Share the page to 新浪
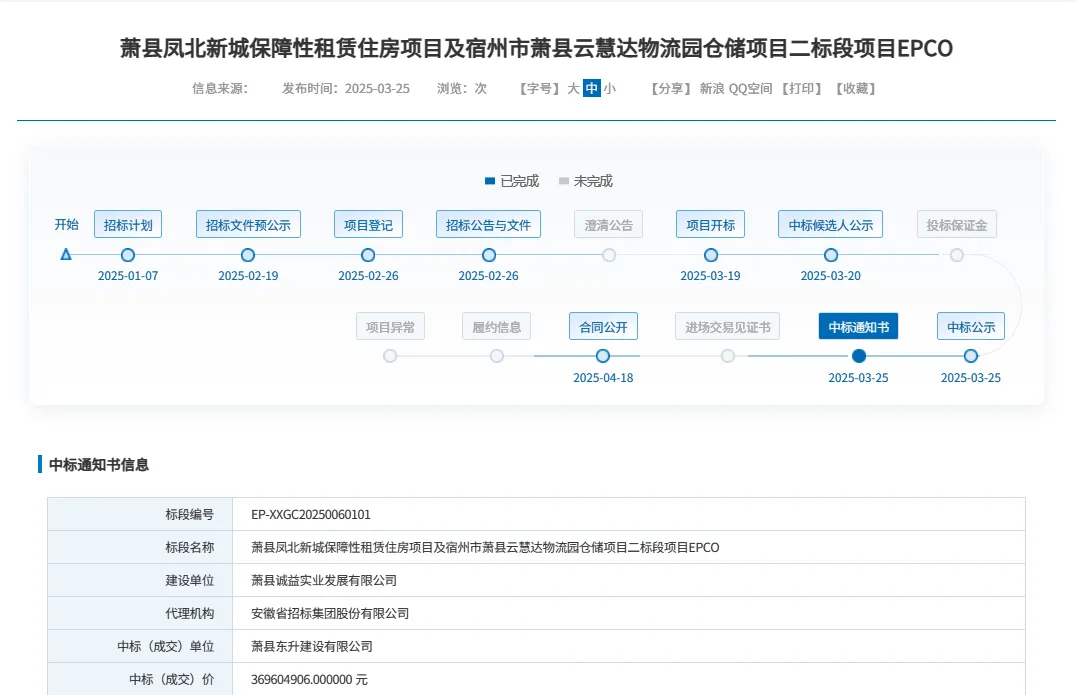1077x695 pixels. coord(712,88)
